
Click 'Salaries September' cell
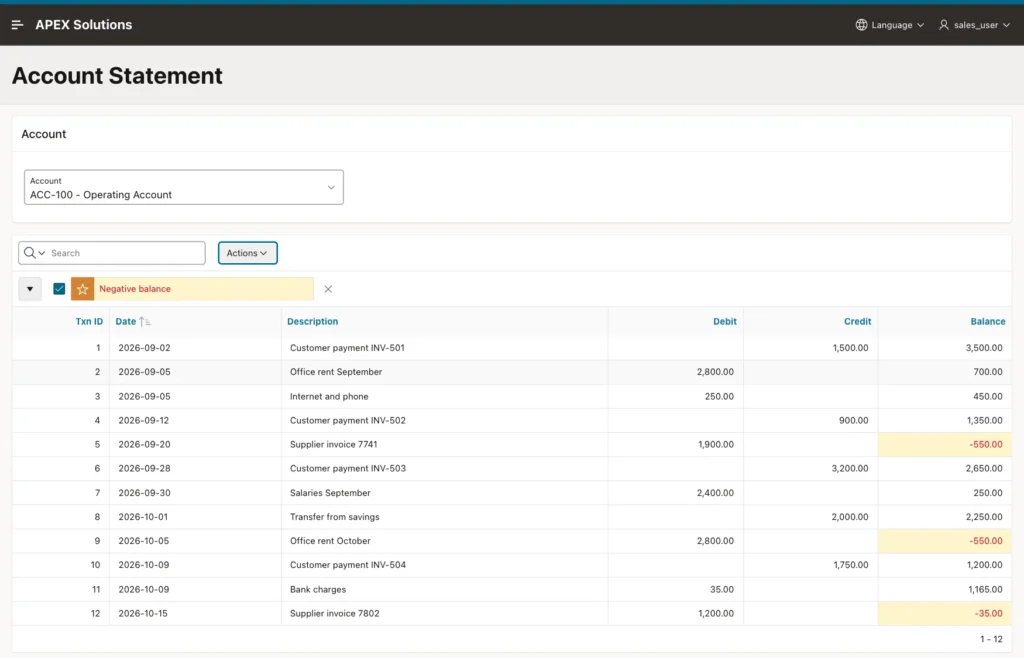(x=330, y=493)
